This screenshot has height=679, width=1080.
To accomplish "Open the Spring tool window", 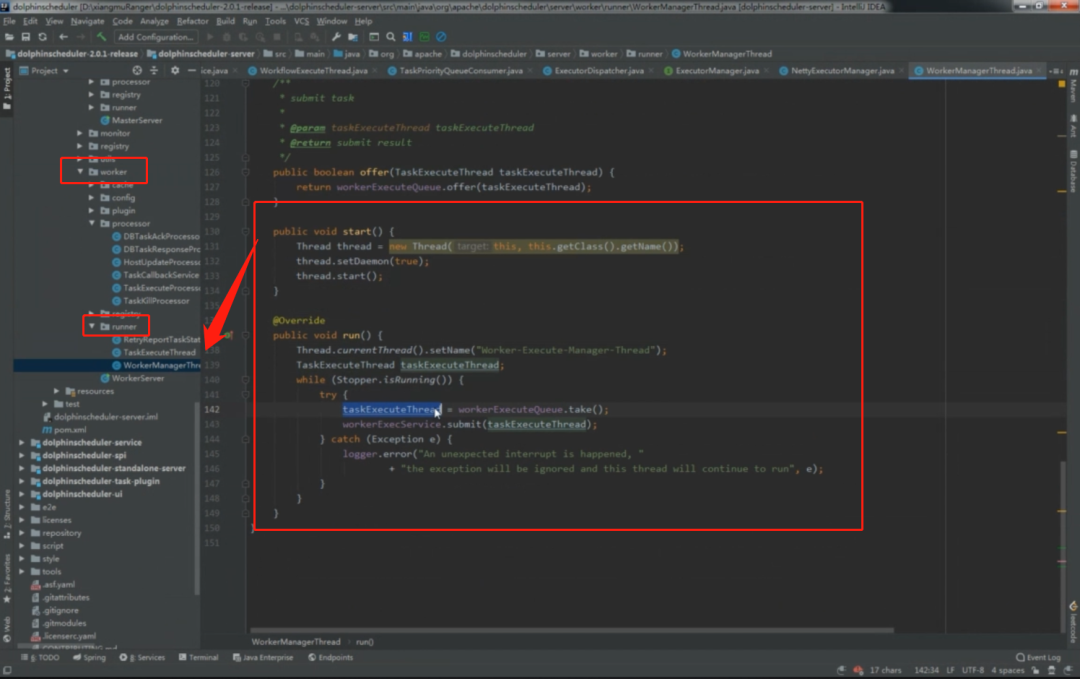I will point(90,658).
